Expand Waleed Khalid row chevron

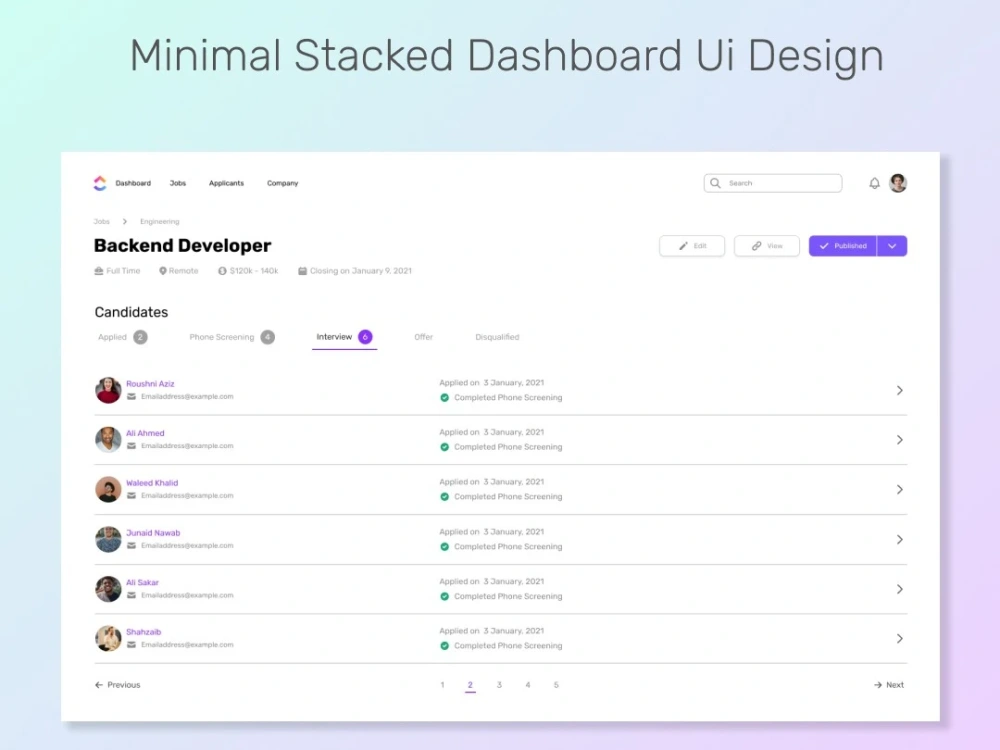900,490
